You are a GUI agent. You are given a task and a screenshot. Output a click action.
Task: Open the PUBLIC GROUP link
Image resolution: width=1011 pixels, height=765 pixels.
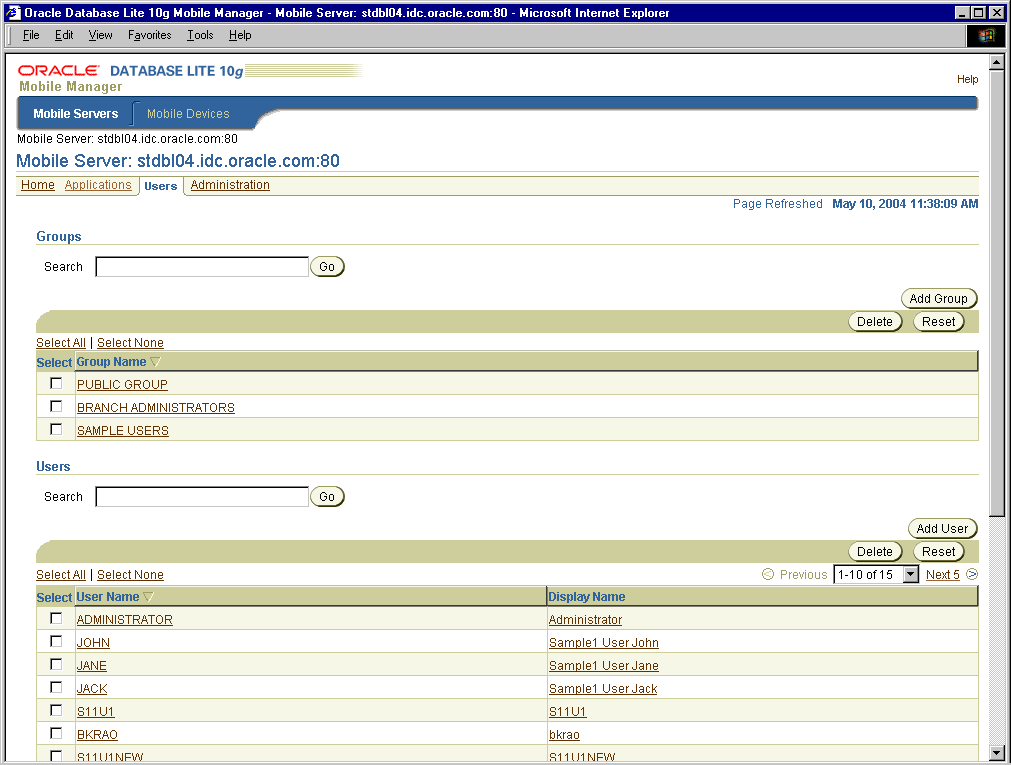pos(122,384)
